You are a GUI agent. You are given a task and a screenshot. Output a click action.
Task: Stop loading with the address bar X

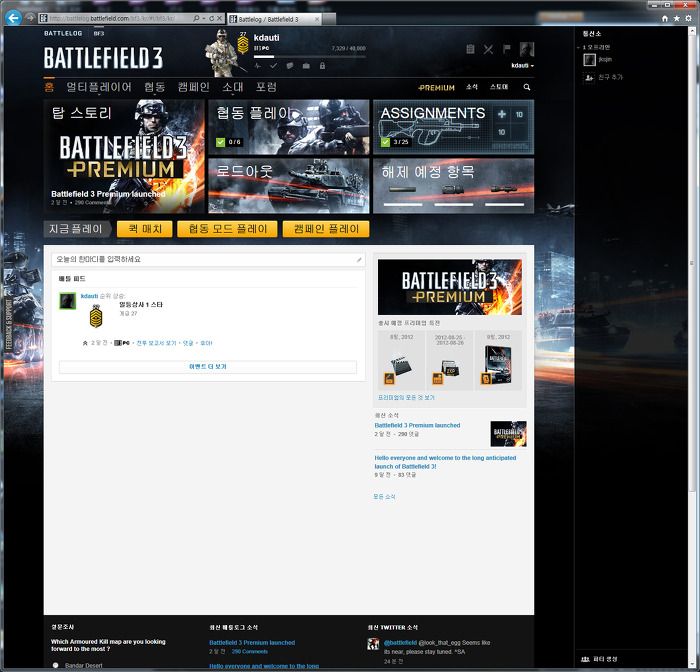[219, 18]
